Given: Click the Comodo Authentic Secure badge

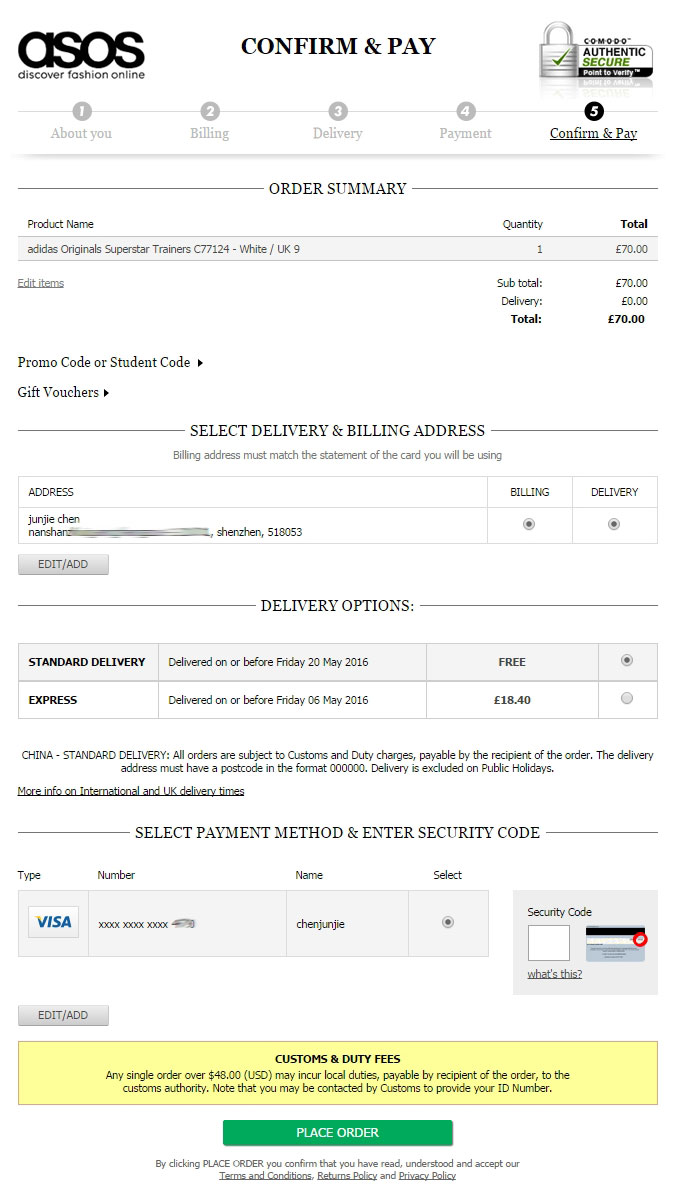Looking at the screenshot, I should click(x=597, y=58).
